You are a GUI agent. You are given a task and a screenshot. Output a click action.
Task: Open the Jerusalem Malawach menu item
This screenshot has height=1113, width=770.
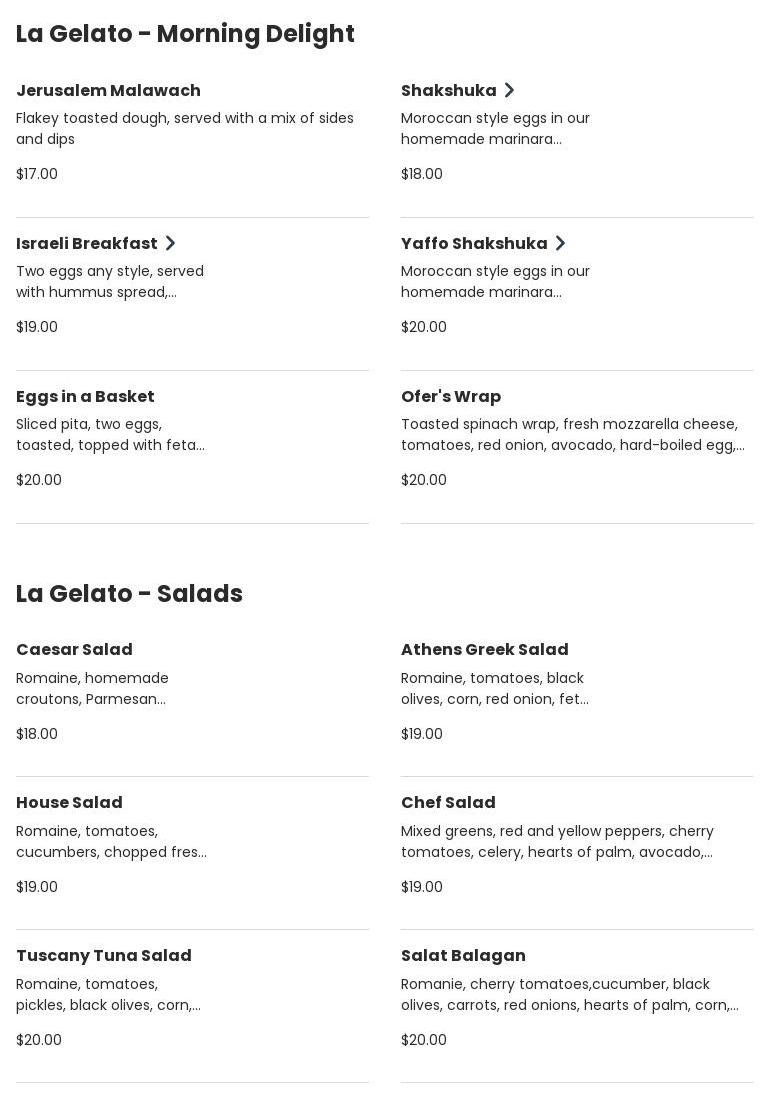pos(108,91)
